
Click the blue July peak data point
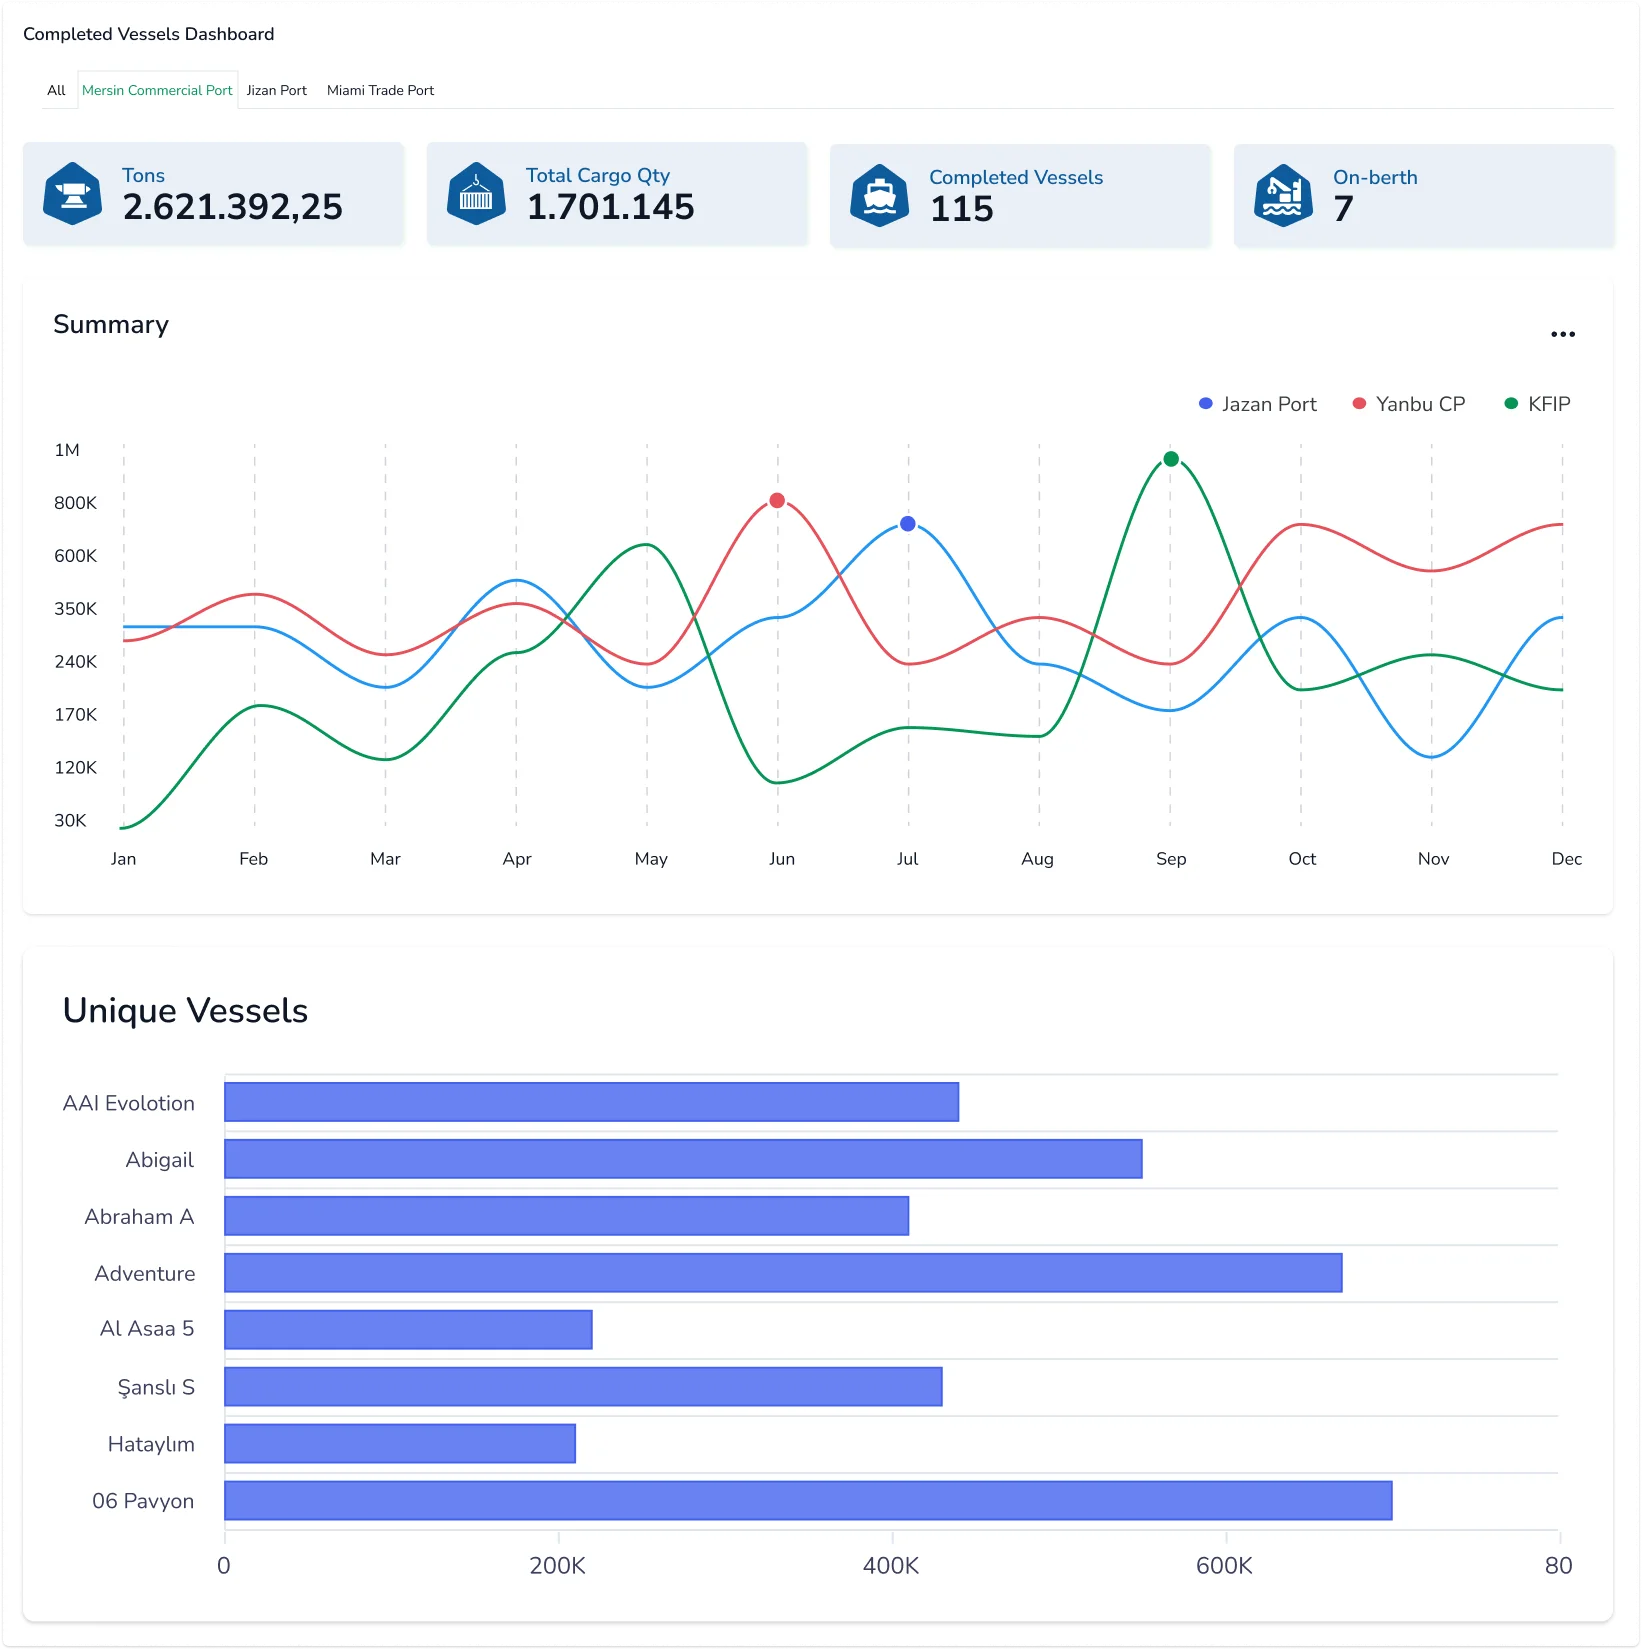pyautogui.click(x=908, y=524)
